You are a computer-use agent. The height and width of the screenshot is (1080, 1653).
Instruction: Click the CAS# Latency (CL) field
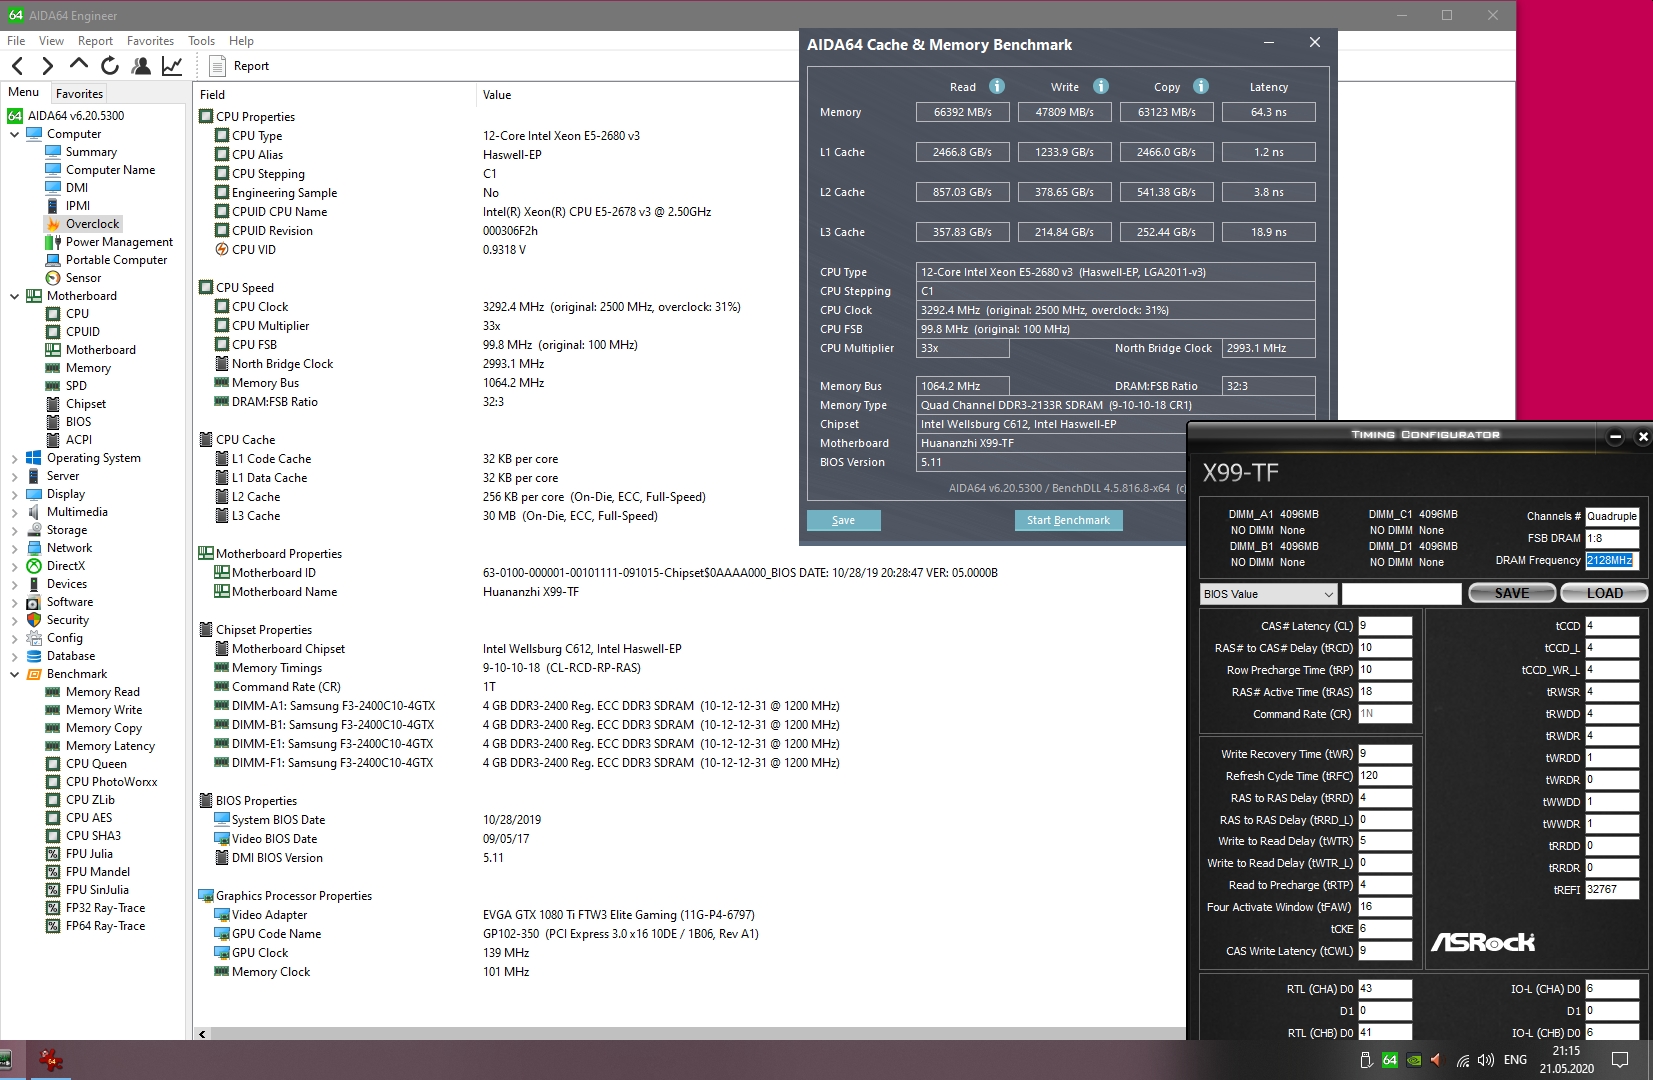(1384, 626)
